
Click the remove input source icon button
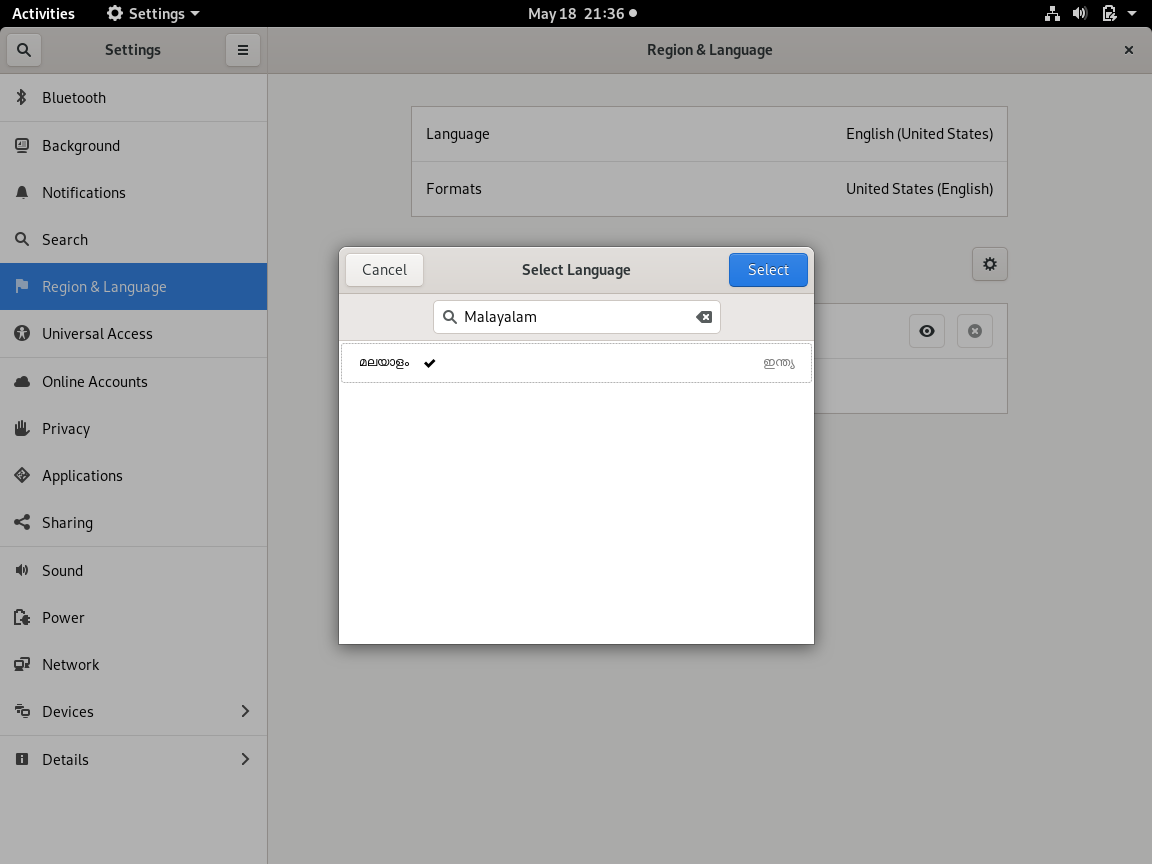[x=974, y=331]
